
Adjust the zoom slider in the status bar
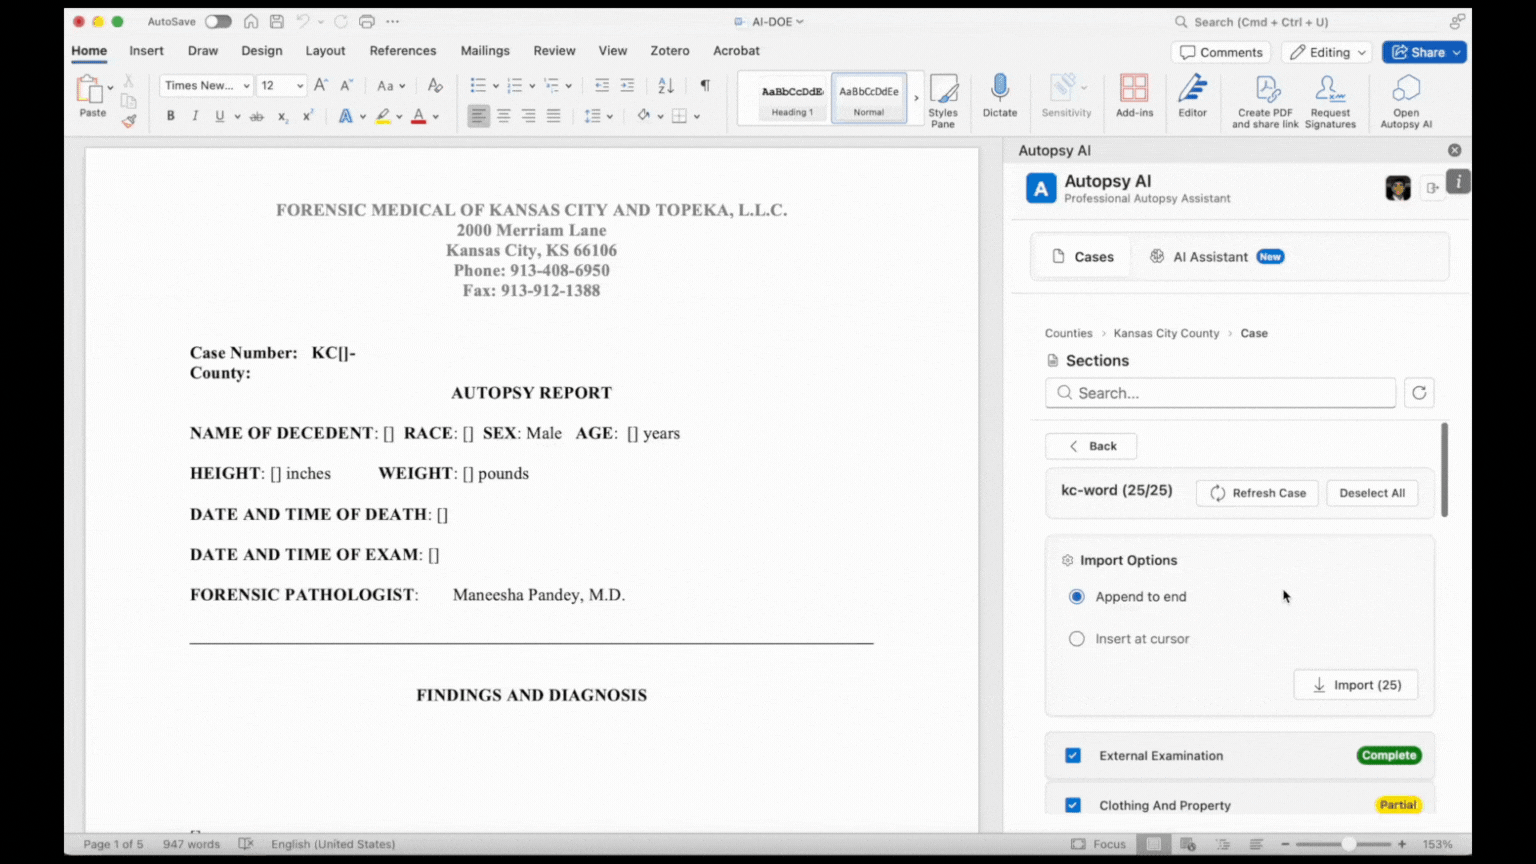tap(1349, 843)
